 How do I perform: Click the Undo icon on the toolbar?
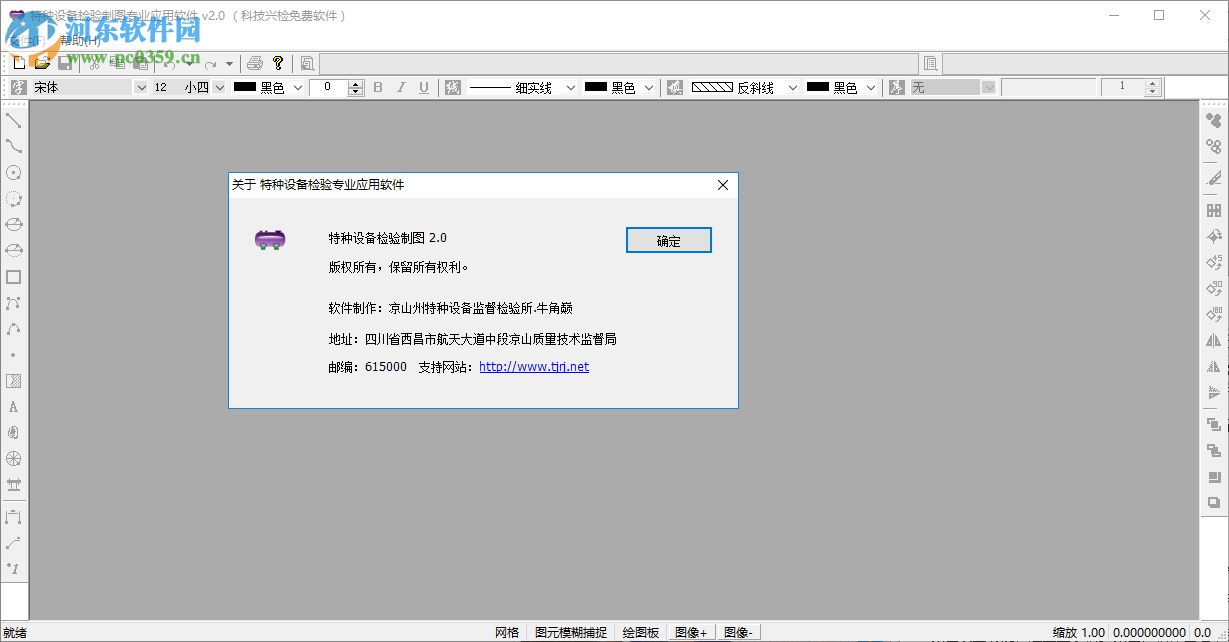169,63
